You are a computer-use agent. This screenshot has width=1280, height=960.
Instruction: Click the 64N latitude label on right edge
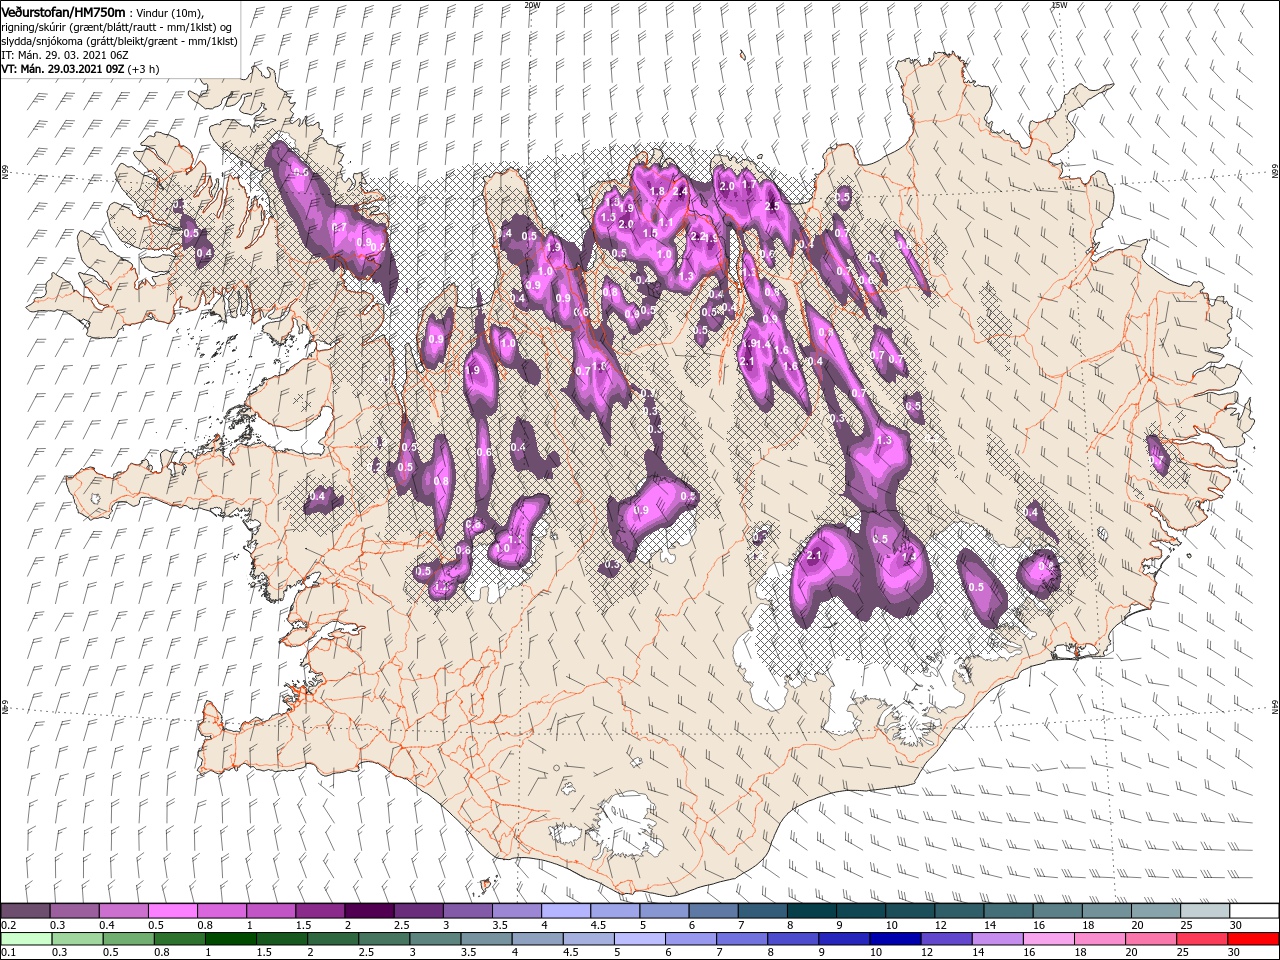(1275, 706)
